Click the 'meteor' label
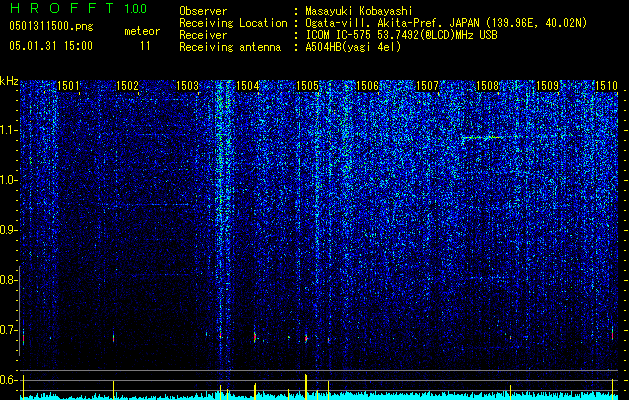This screenshot has height=400, width=629. 142,31
